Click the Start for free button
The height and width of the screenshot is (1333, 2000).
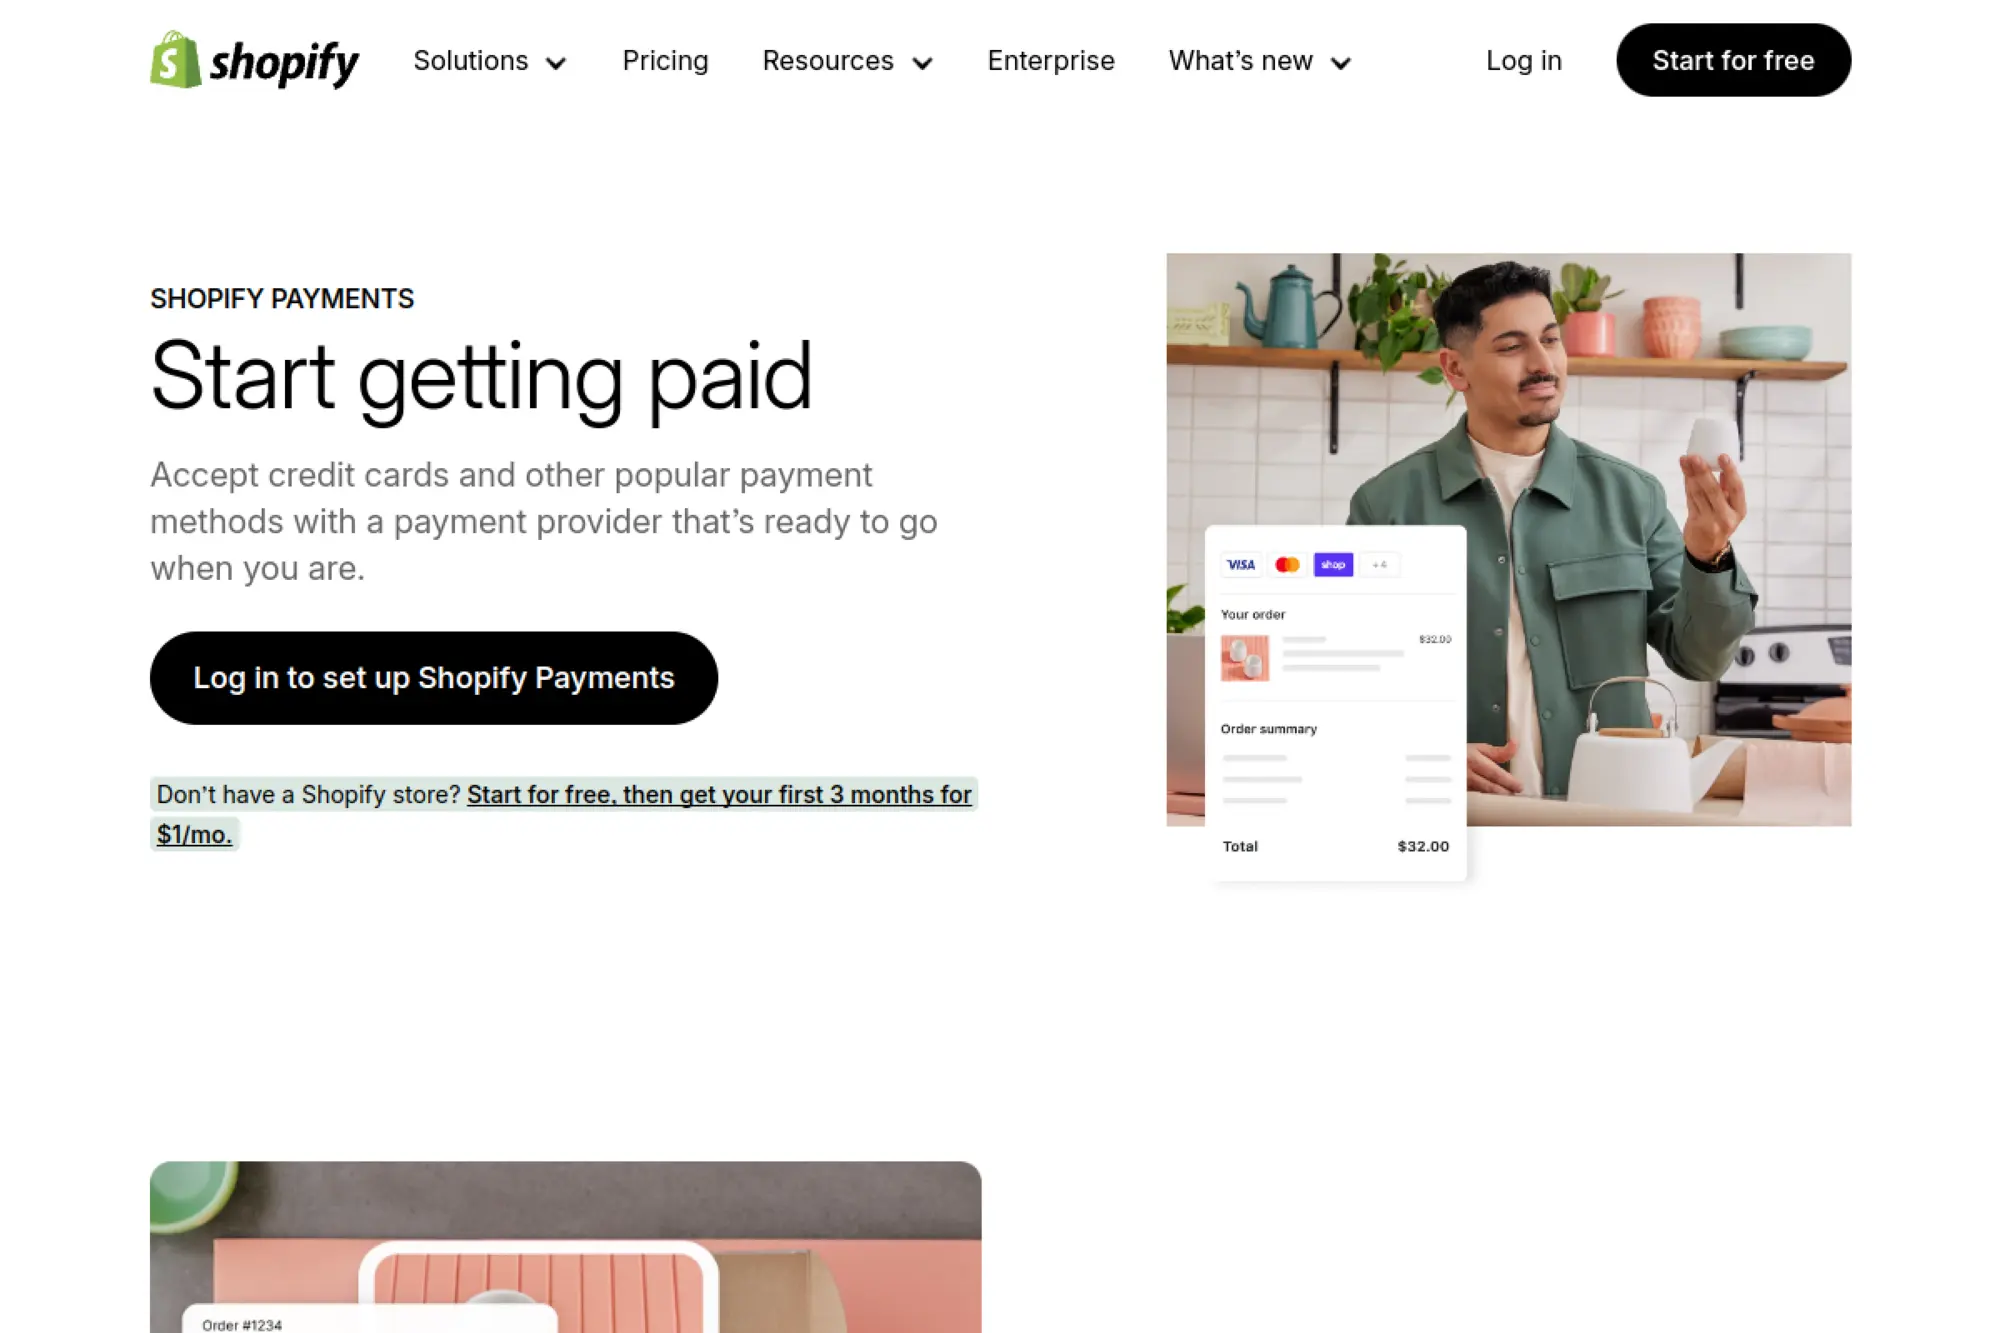point(1733,60)
